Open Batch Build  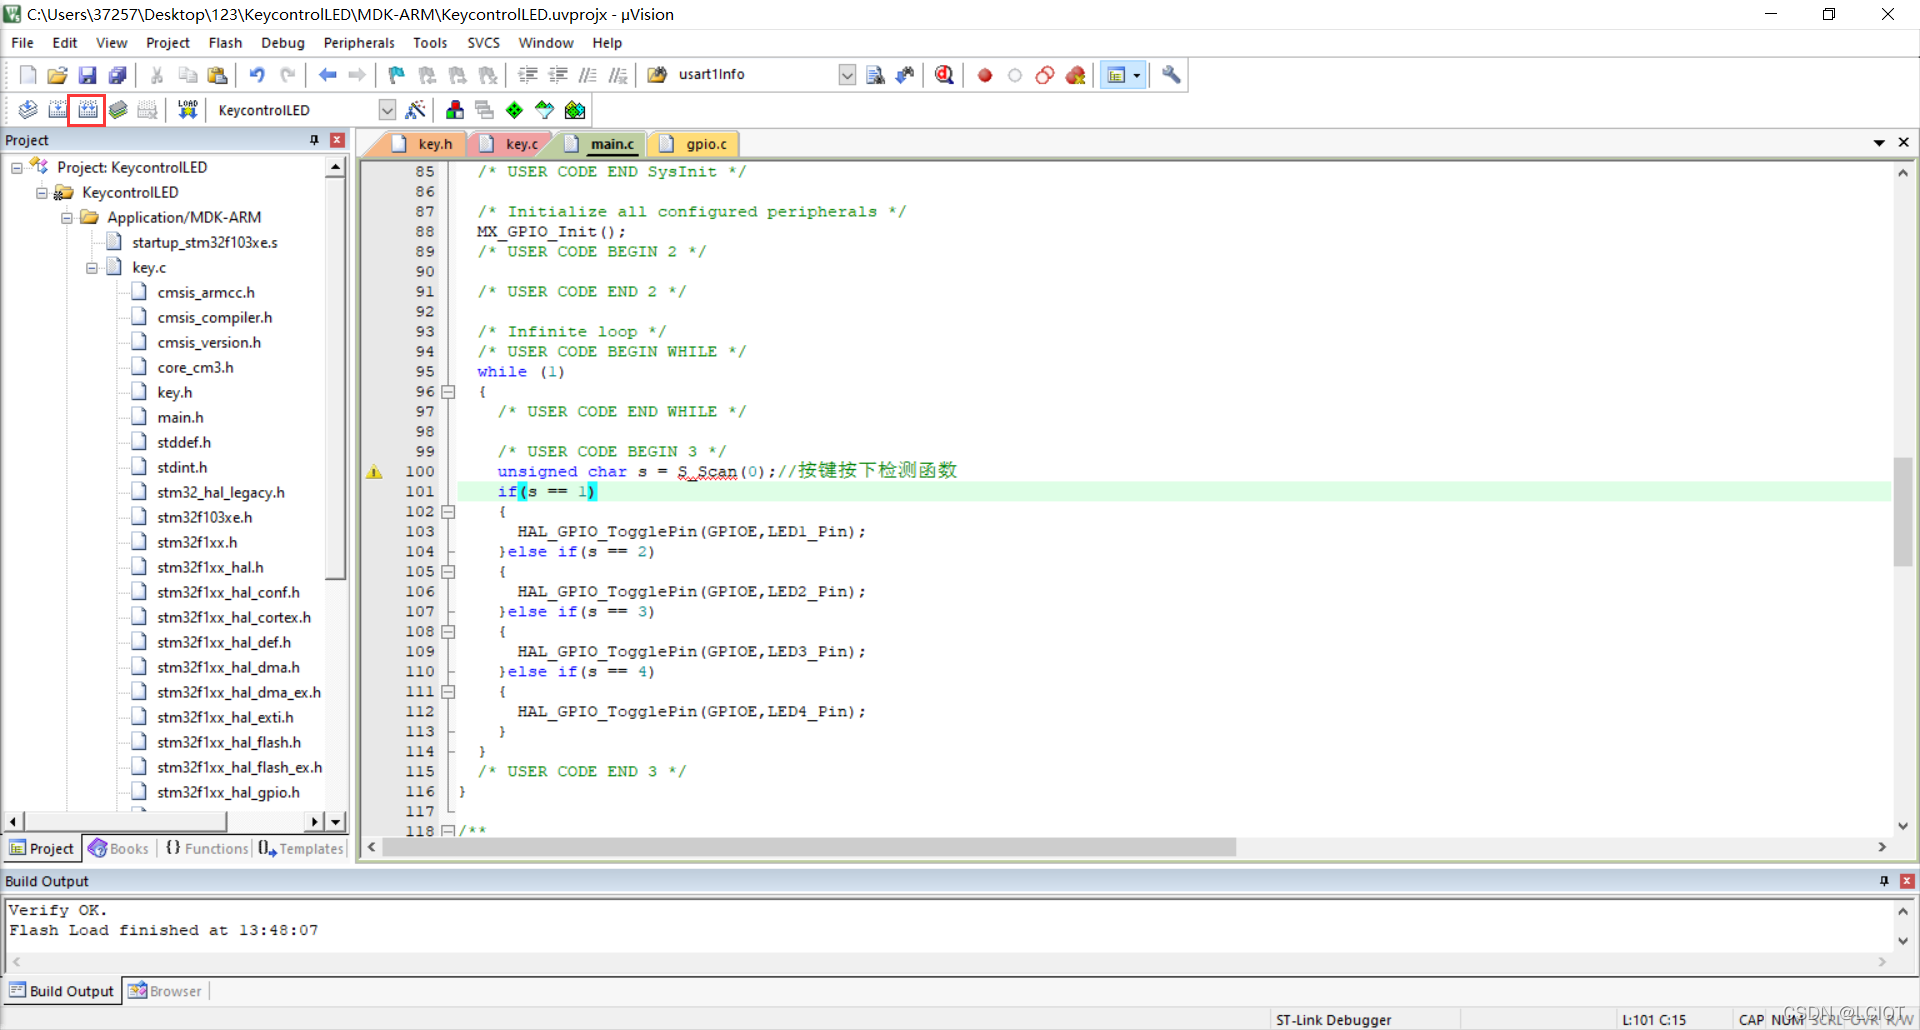tap(118, 110)
